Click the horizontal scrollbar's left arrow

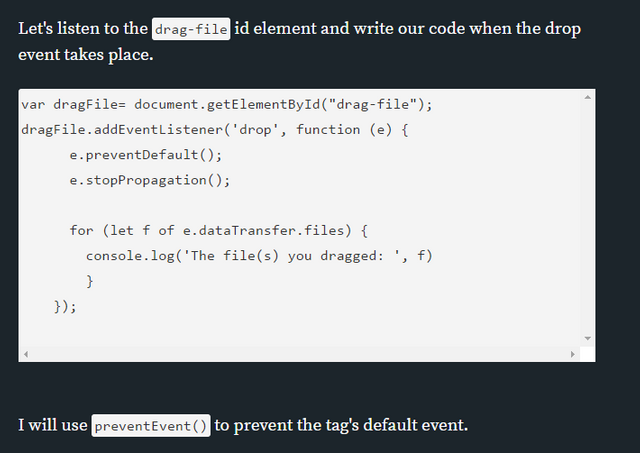tap(26, 354)
